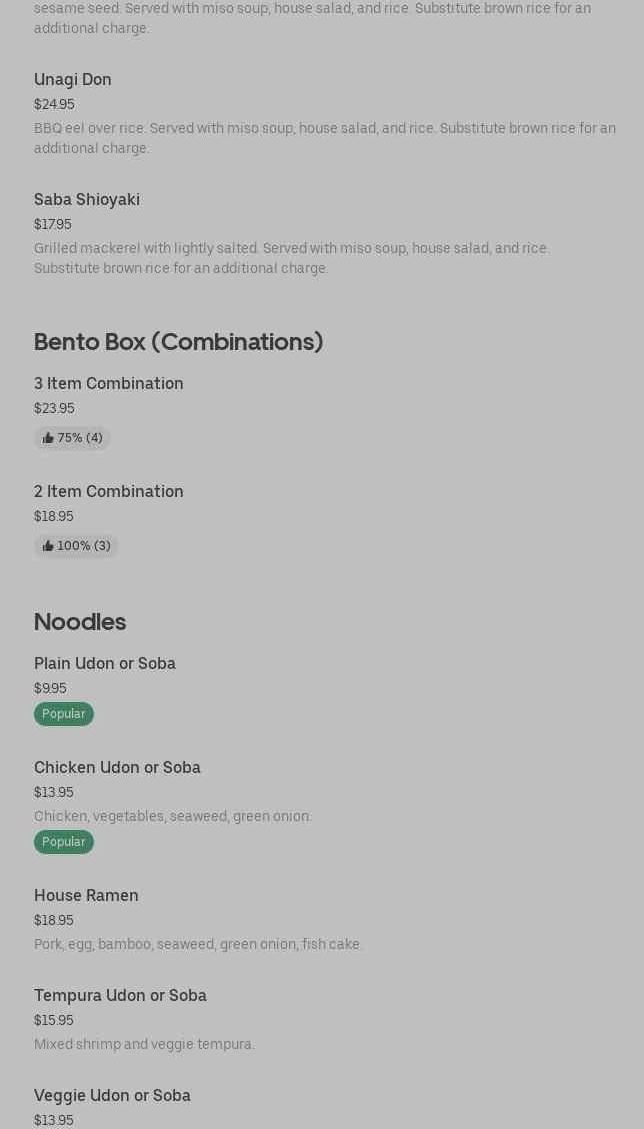The image size is (644, 1129).
Task: Click the Noodles section heading
Action: [x=80, y=622]
